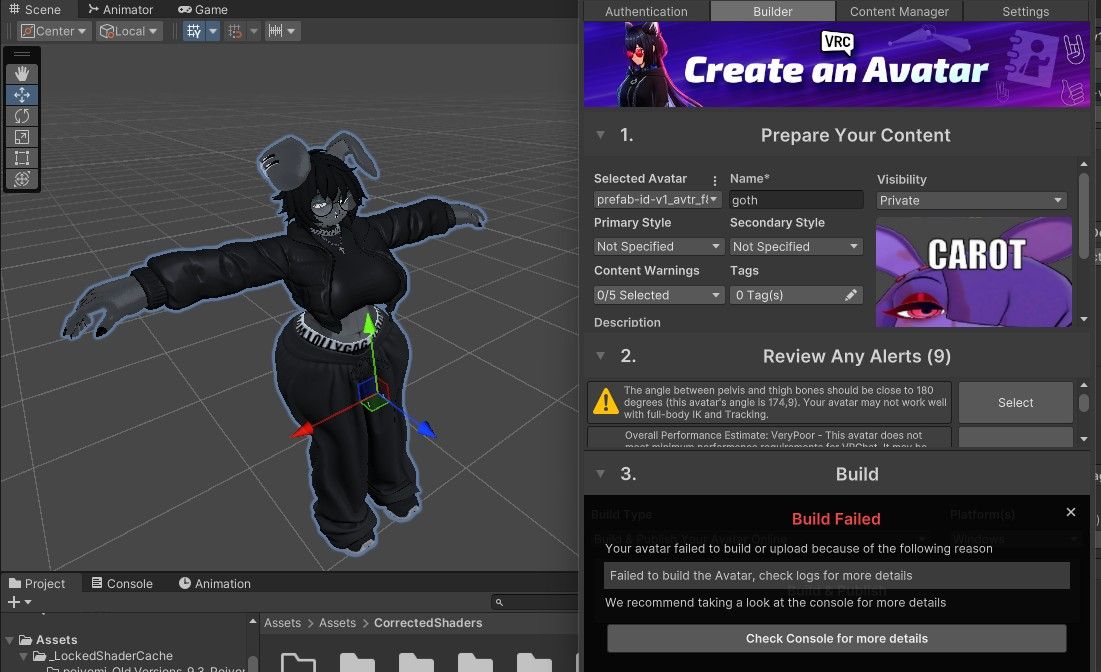Image resolution: width=1101 pixels, height=672 pixels.
Task: Open grid snapping dropdown arrow
Action: pos(254,31)
